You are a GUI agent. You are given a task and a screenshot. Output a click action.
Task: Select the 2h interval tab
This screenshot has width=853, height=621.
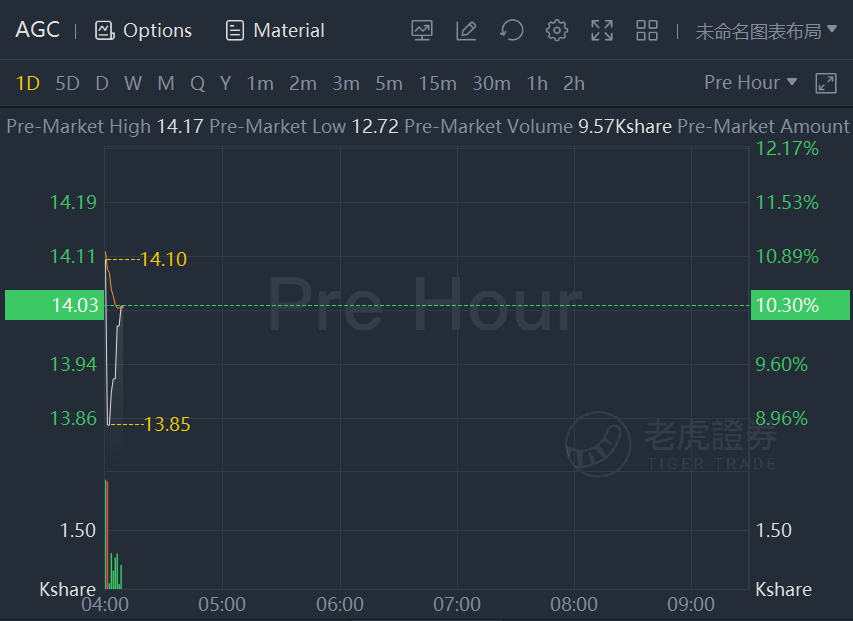[574, 84]
